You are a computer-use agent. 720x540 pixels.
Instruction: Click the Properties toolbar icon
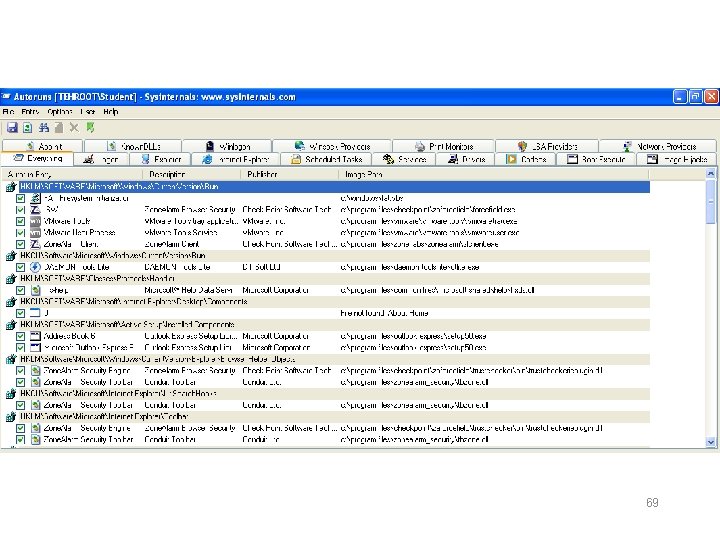click(59, 128)
